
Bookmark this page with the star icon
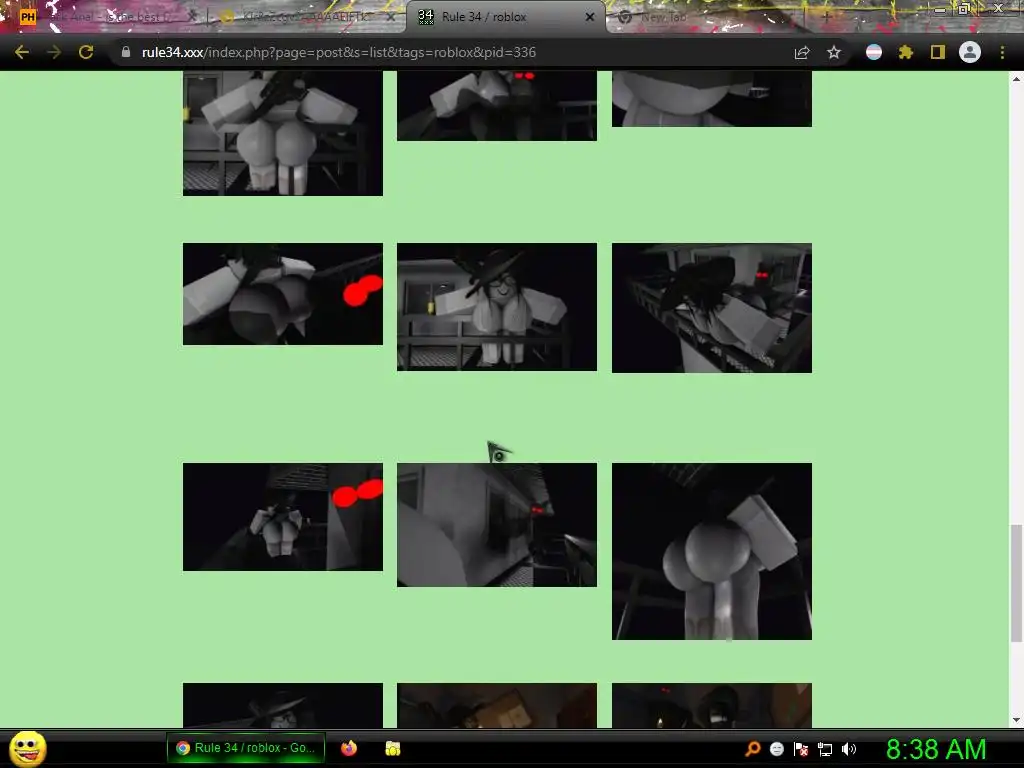pyautogui.click(x=834, y=52)
